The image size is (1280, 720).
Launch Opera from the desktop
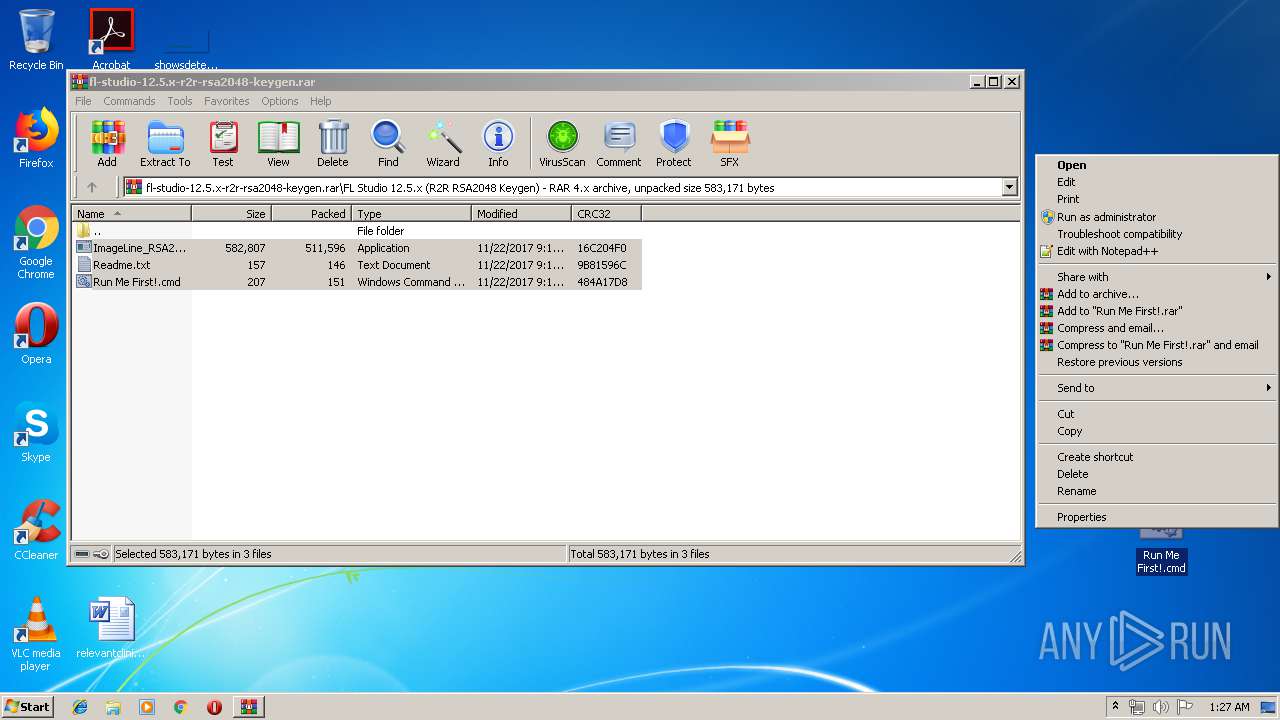(36, 334)
